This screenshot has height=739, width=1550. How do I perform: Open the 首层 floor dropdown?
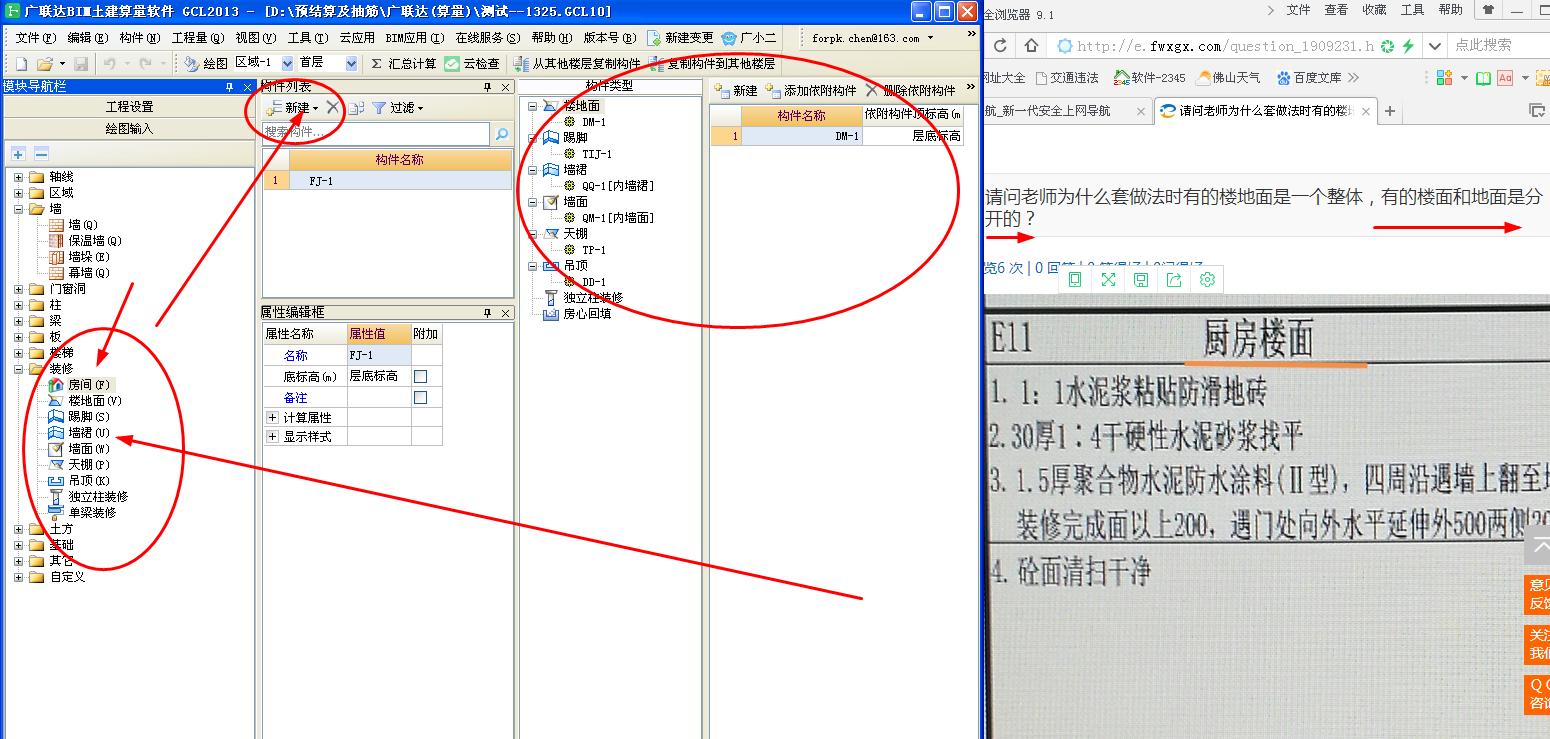[351, 63]
